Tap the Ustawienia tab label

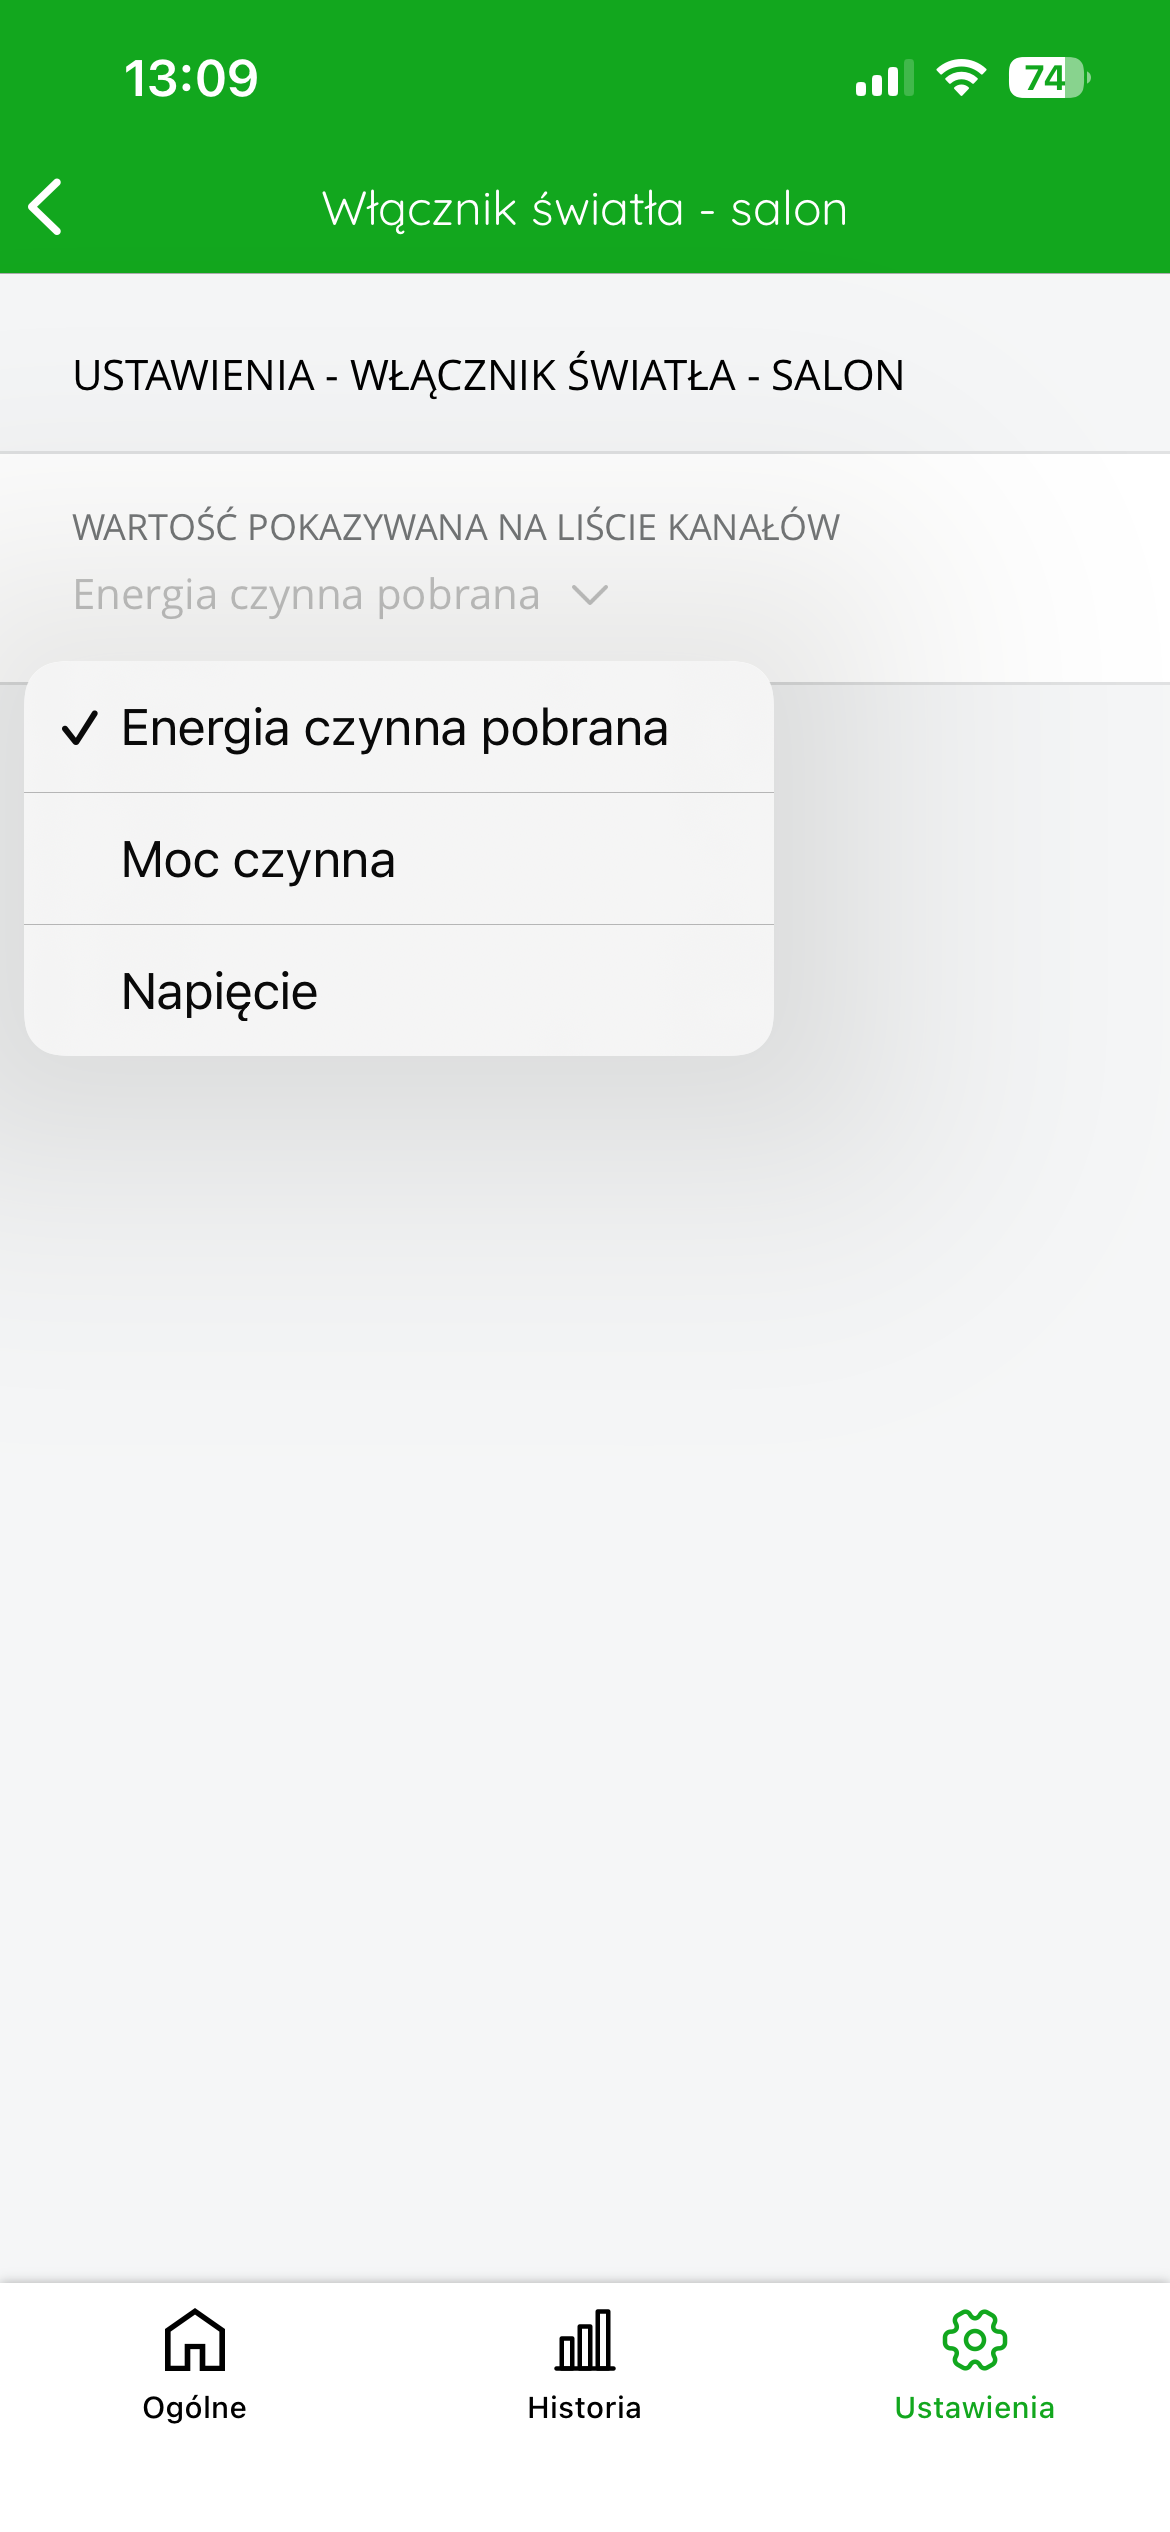[x=975, y=2407]
